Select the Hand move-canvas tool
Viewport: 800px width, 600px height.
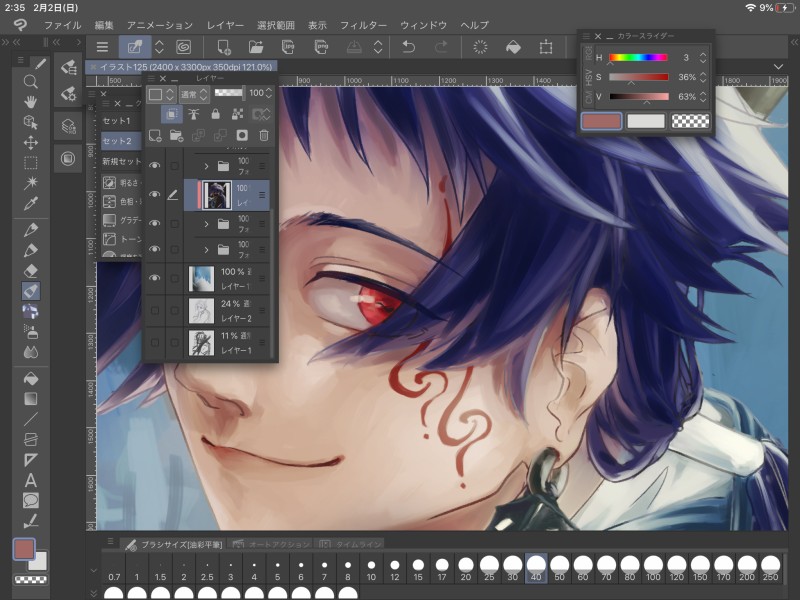coord(31,102)
